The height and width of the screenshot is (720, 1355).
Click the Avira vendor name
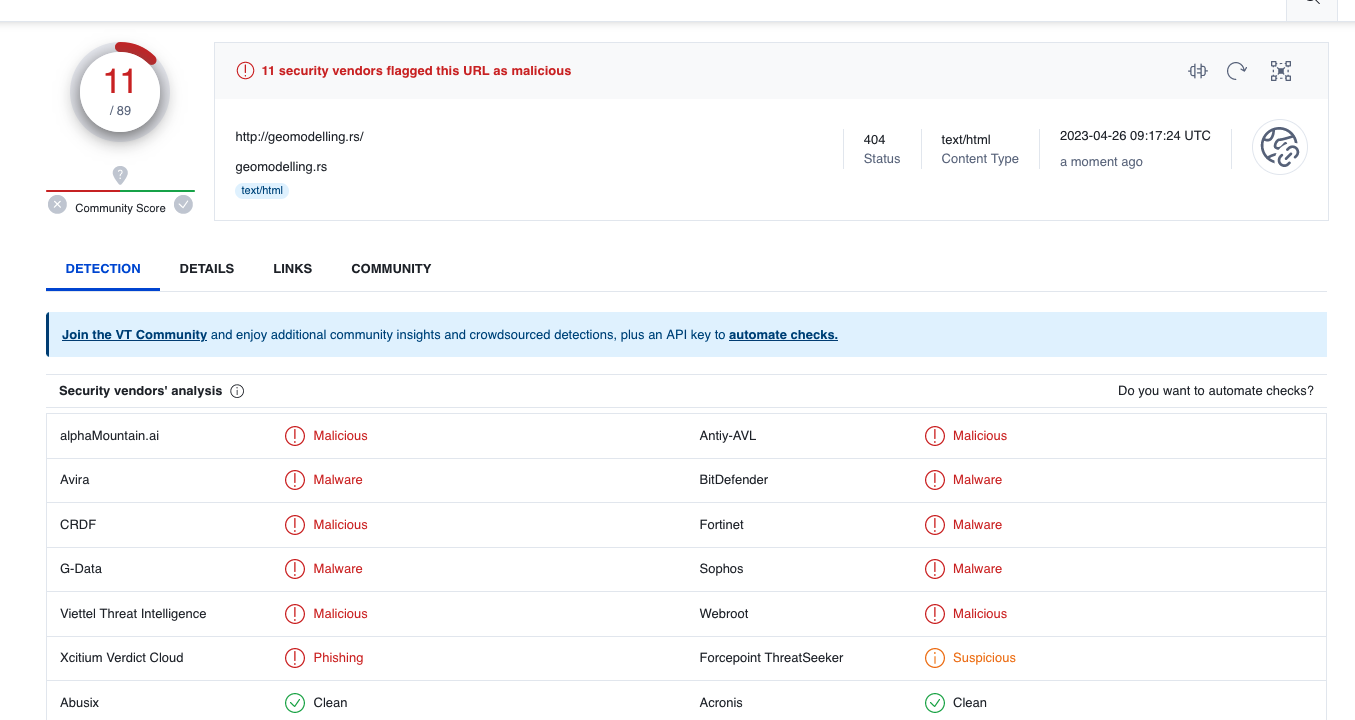(x=75, y=480)
